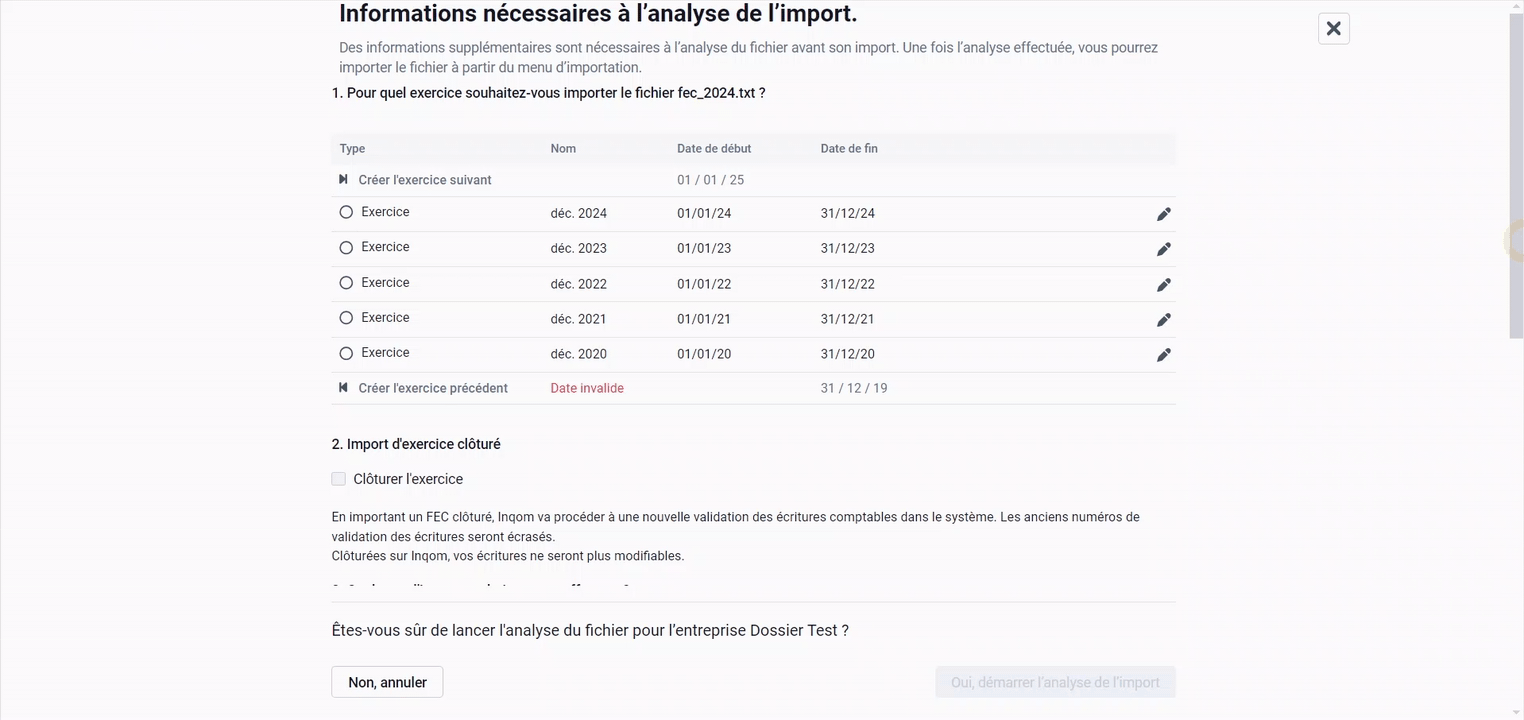This screenshot has height=720, width=1524.
Task: Click Oui, démarrer l'analyse de l'import
Action: [1055, 682]
